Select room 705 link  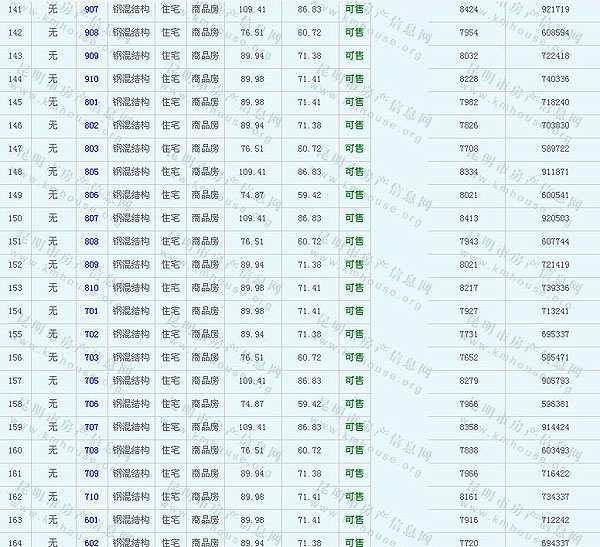tap(91, 381)
